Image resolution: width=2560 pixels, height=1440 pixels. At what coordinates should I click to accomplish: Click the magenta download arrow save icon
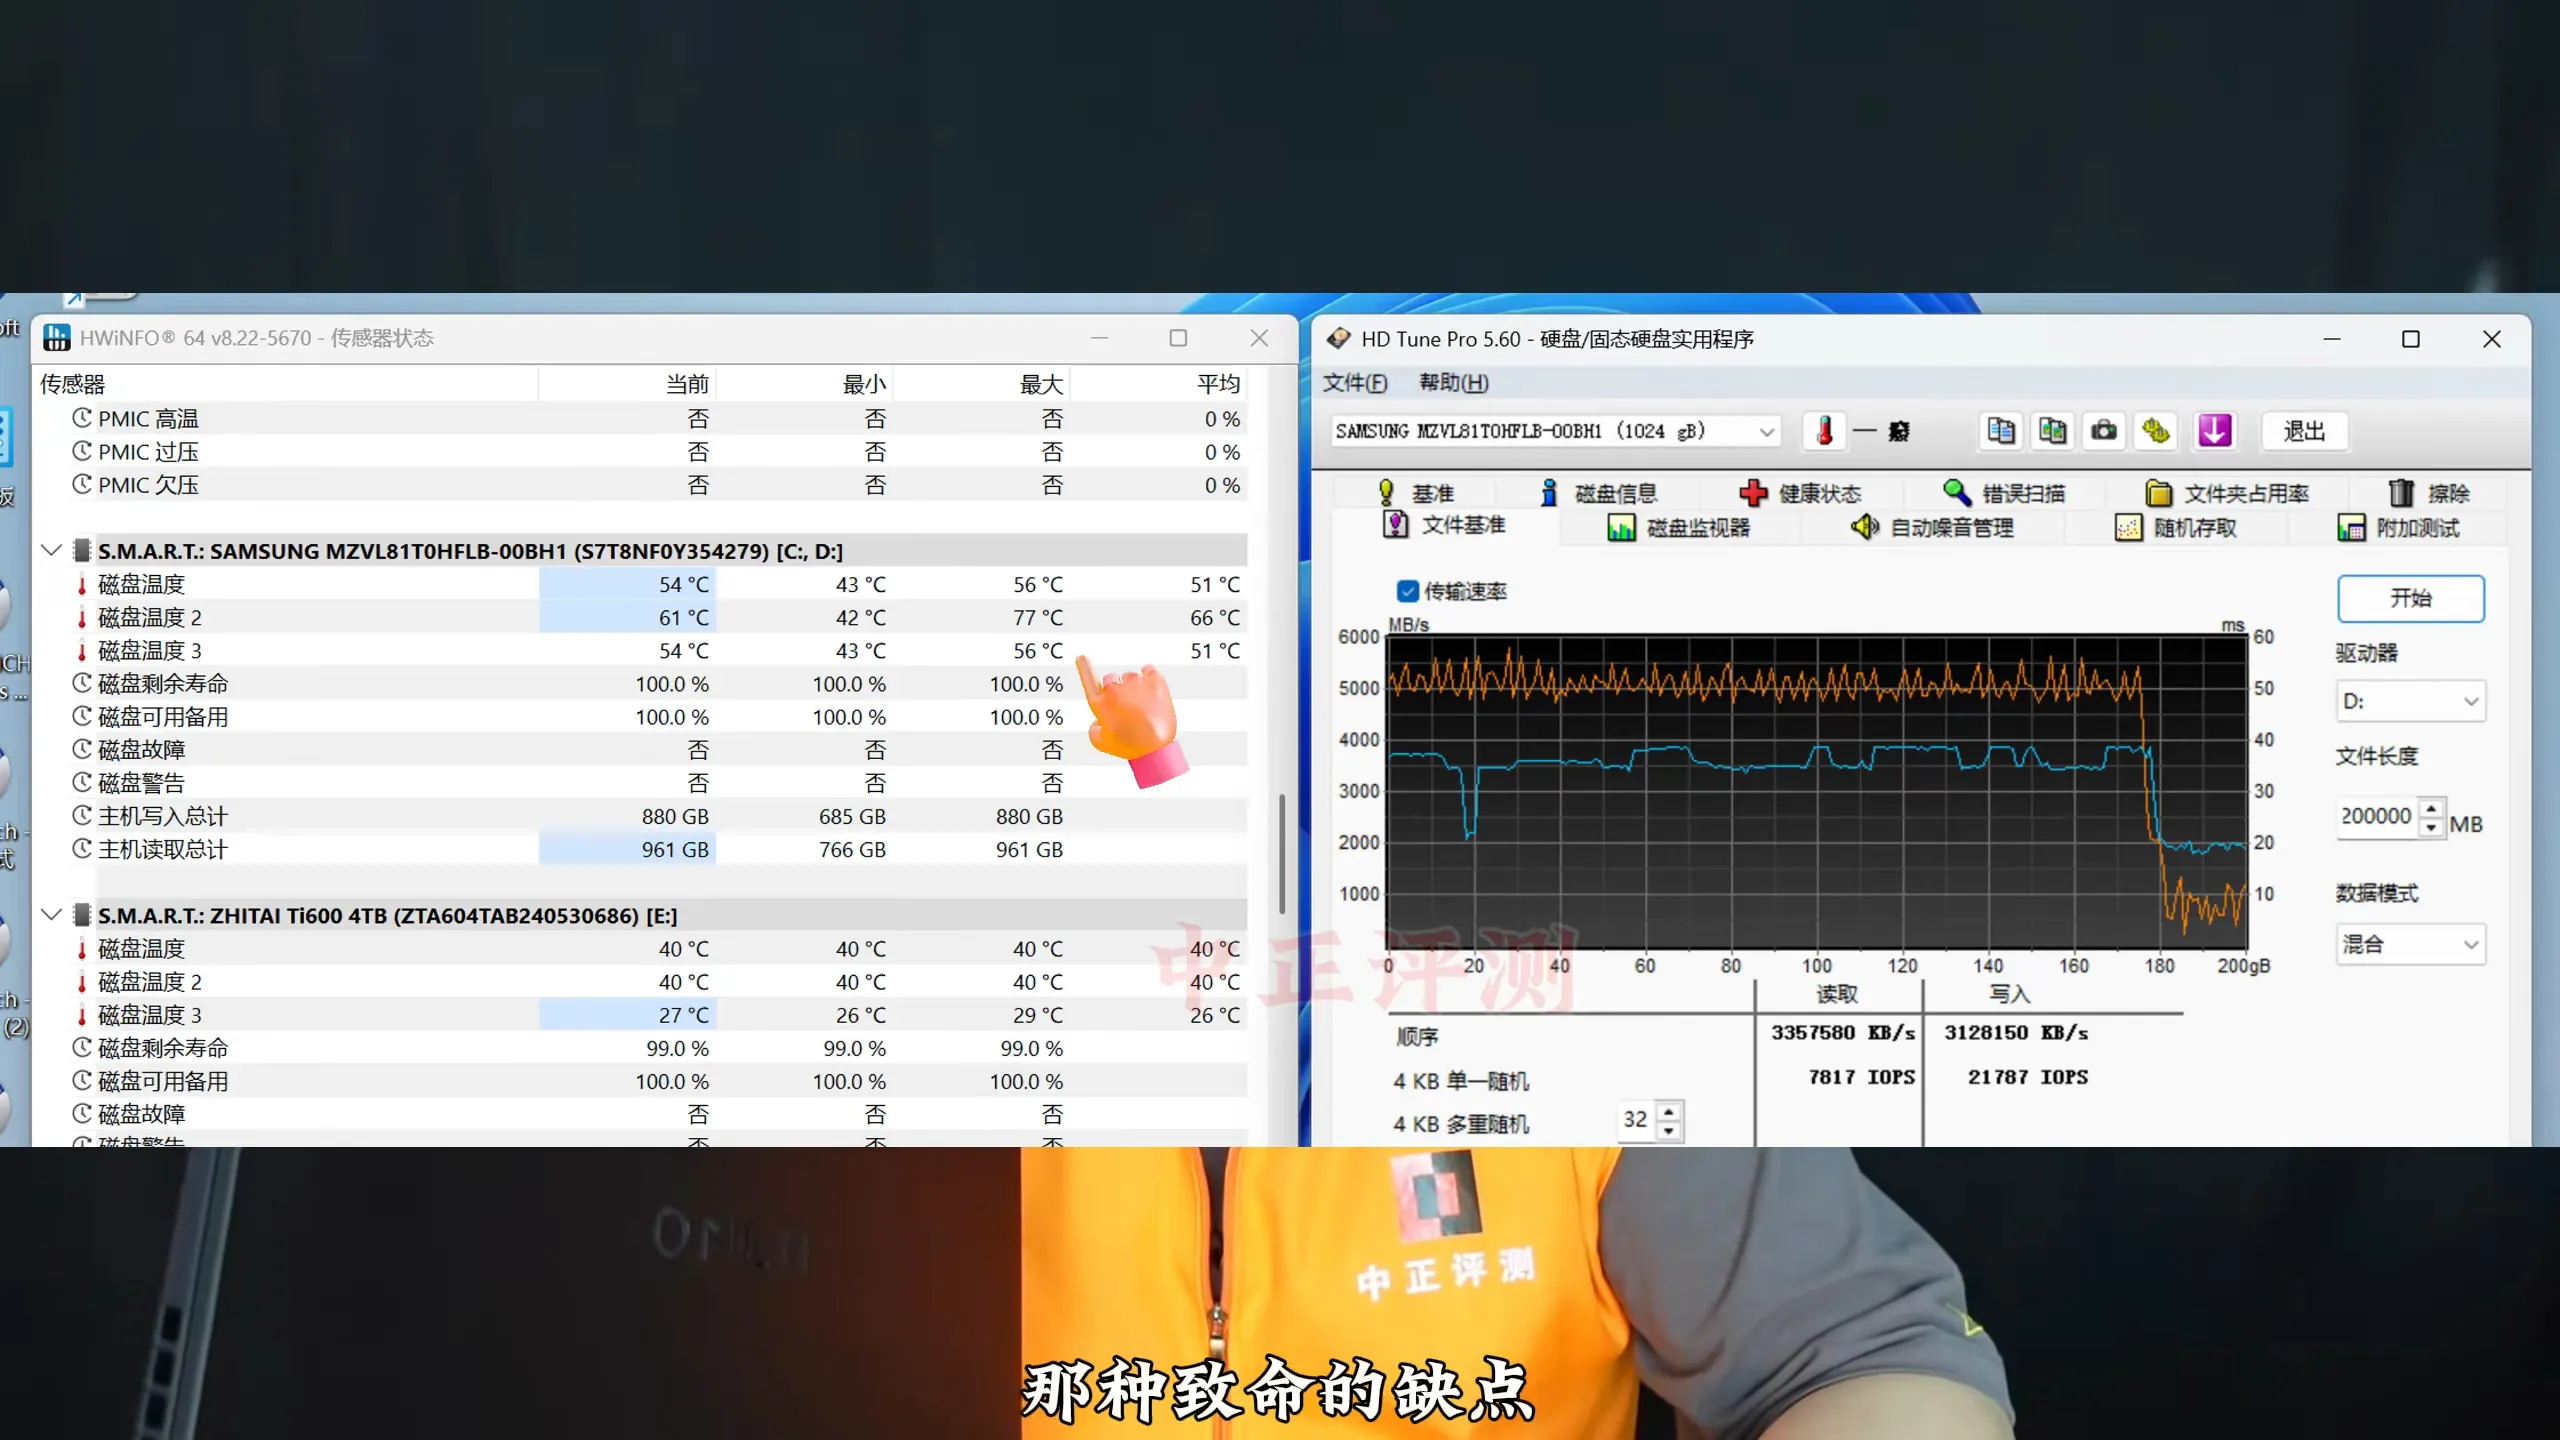[2214, 431]
